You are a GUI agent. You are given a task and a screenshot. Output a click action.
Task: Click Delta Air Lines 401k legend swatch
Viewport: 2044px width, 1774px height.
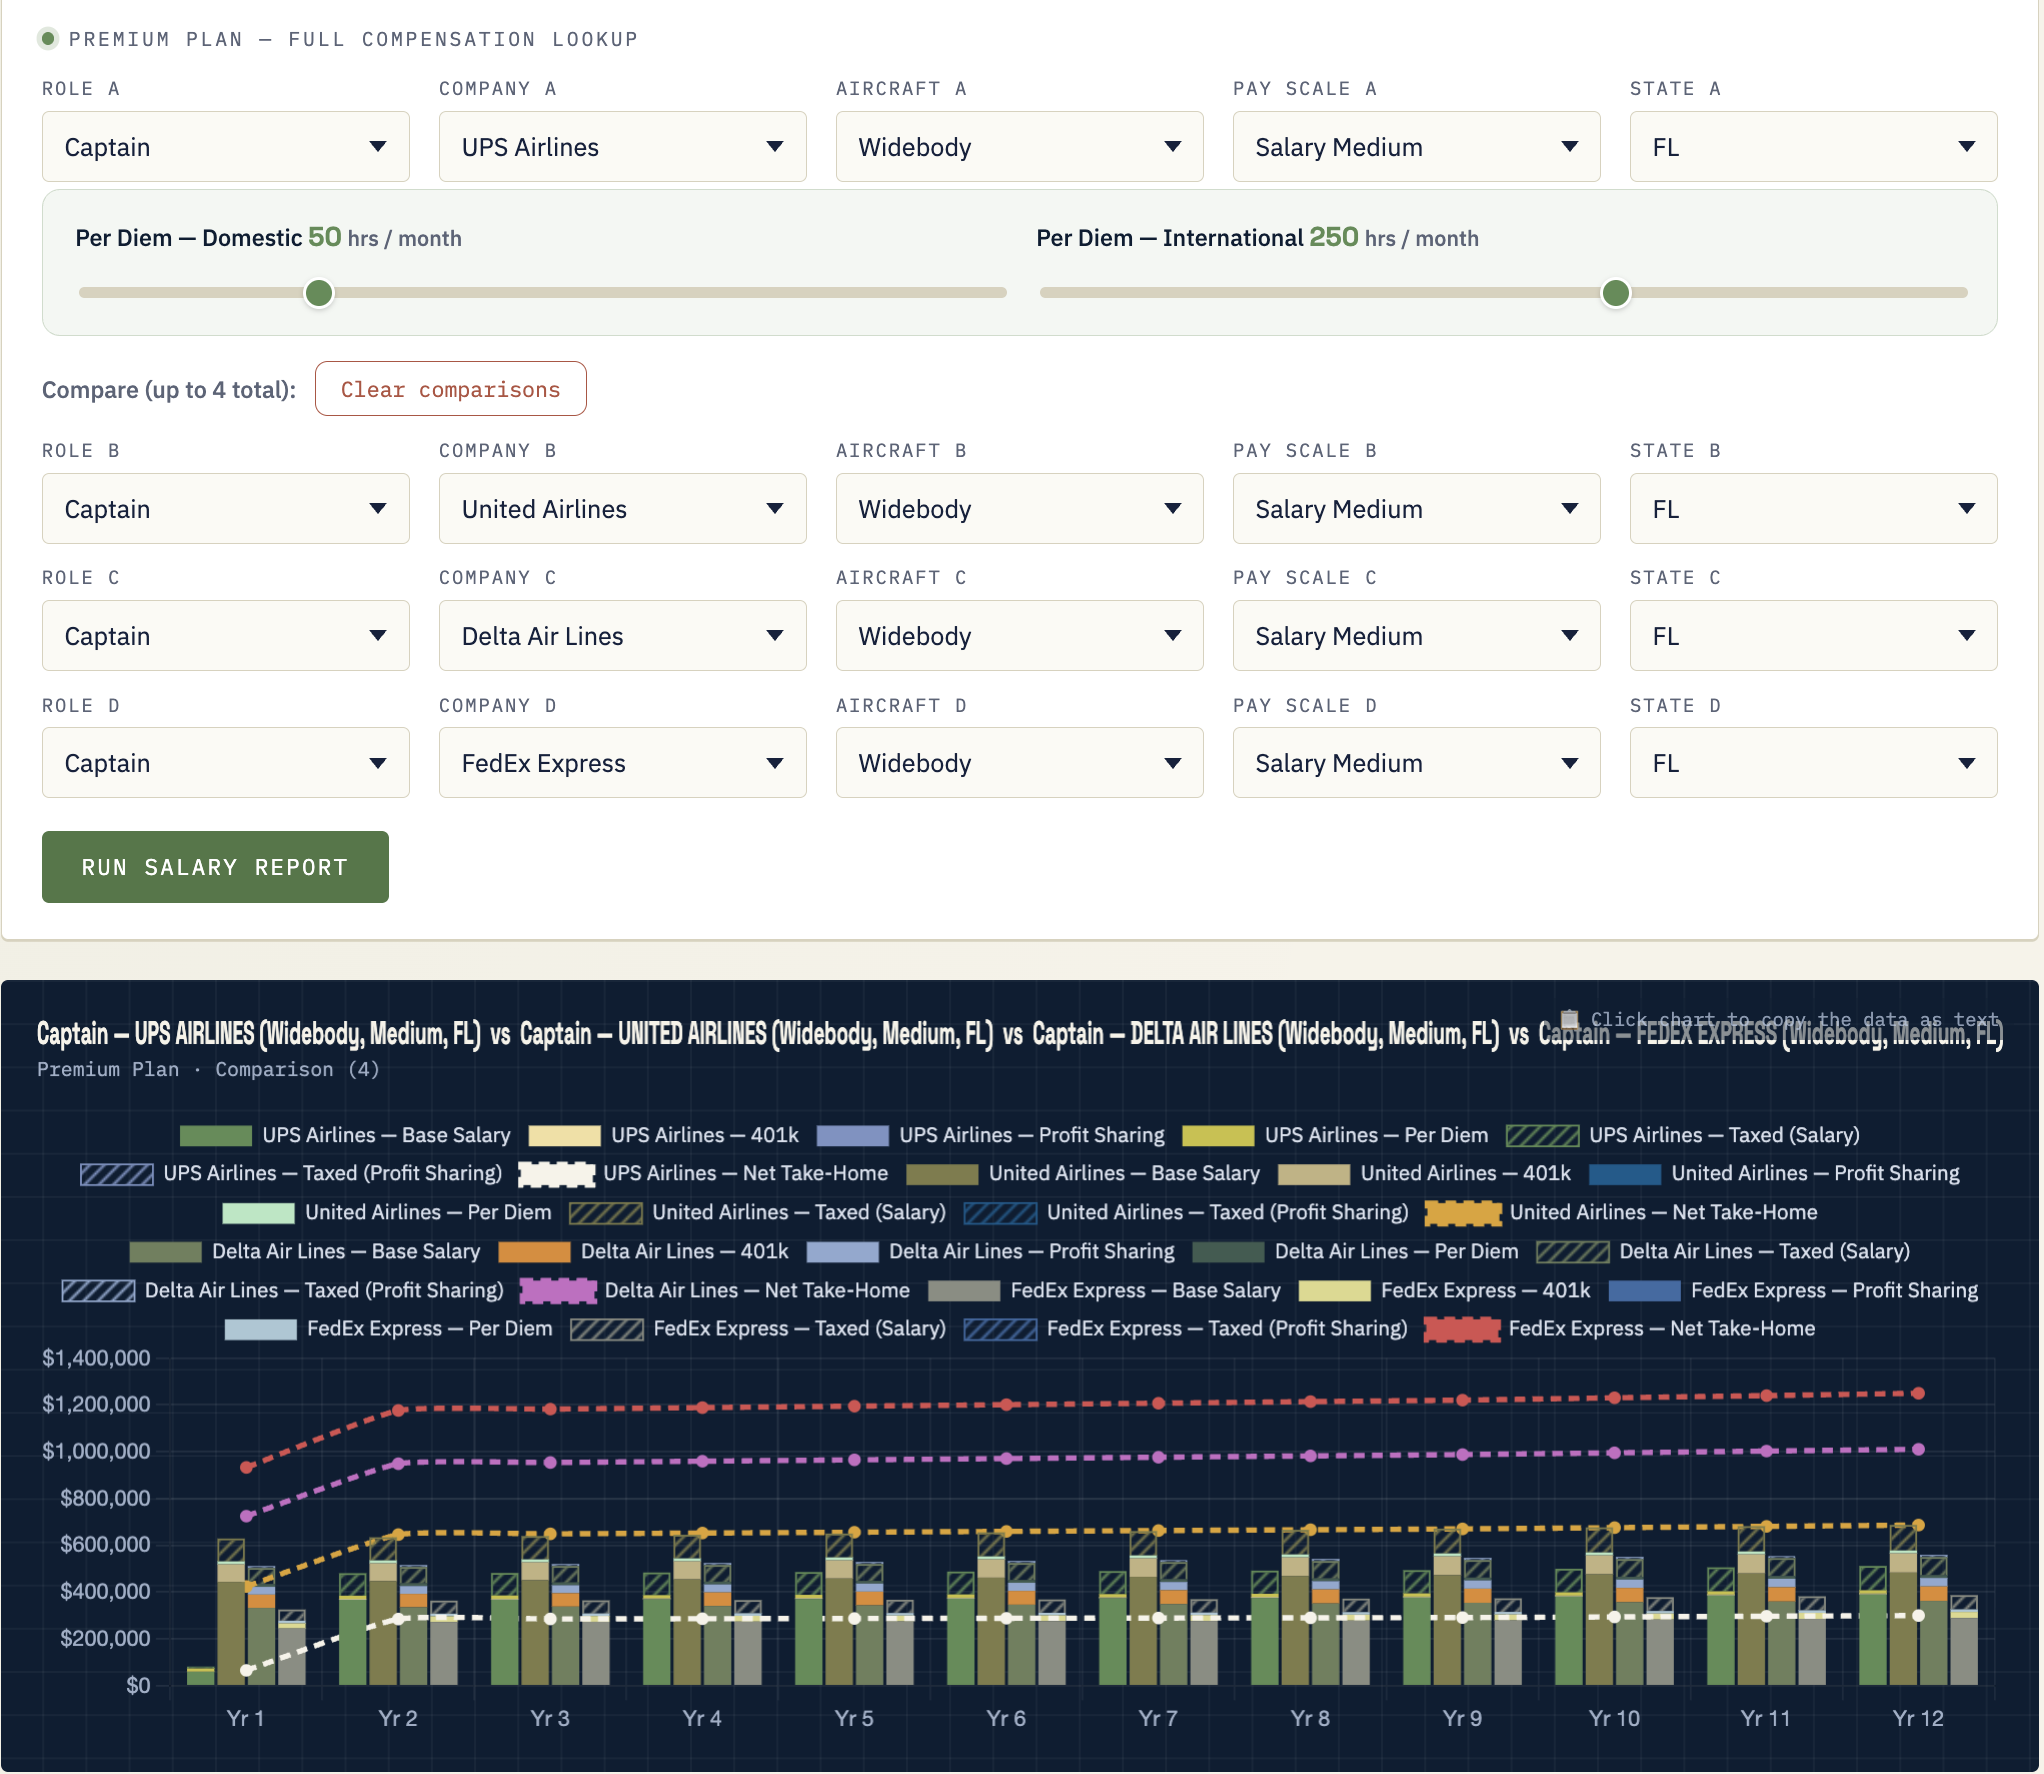click(534, 1252)
